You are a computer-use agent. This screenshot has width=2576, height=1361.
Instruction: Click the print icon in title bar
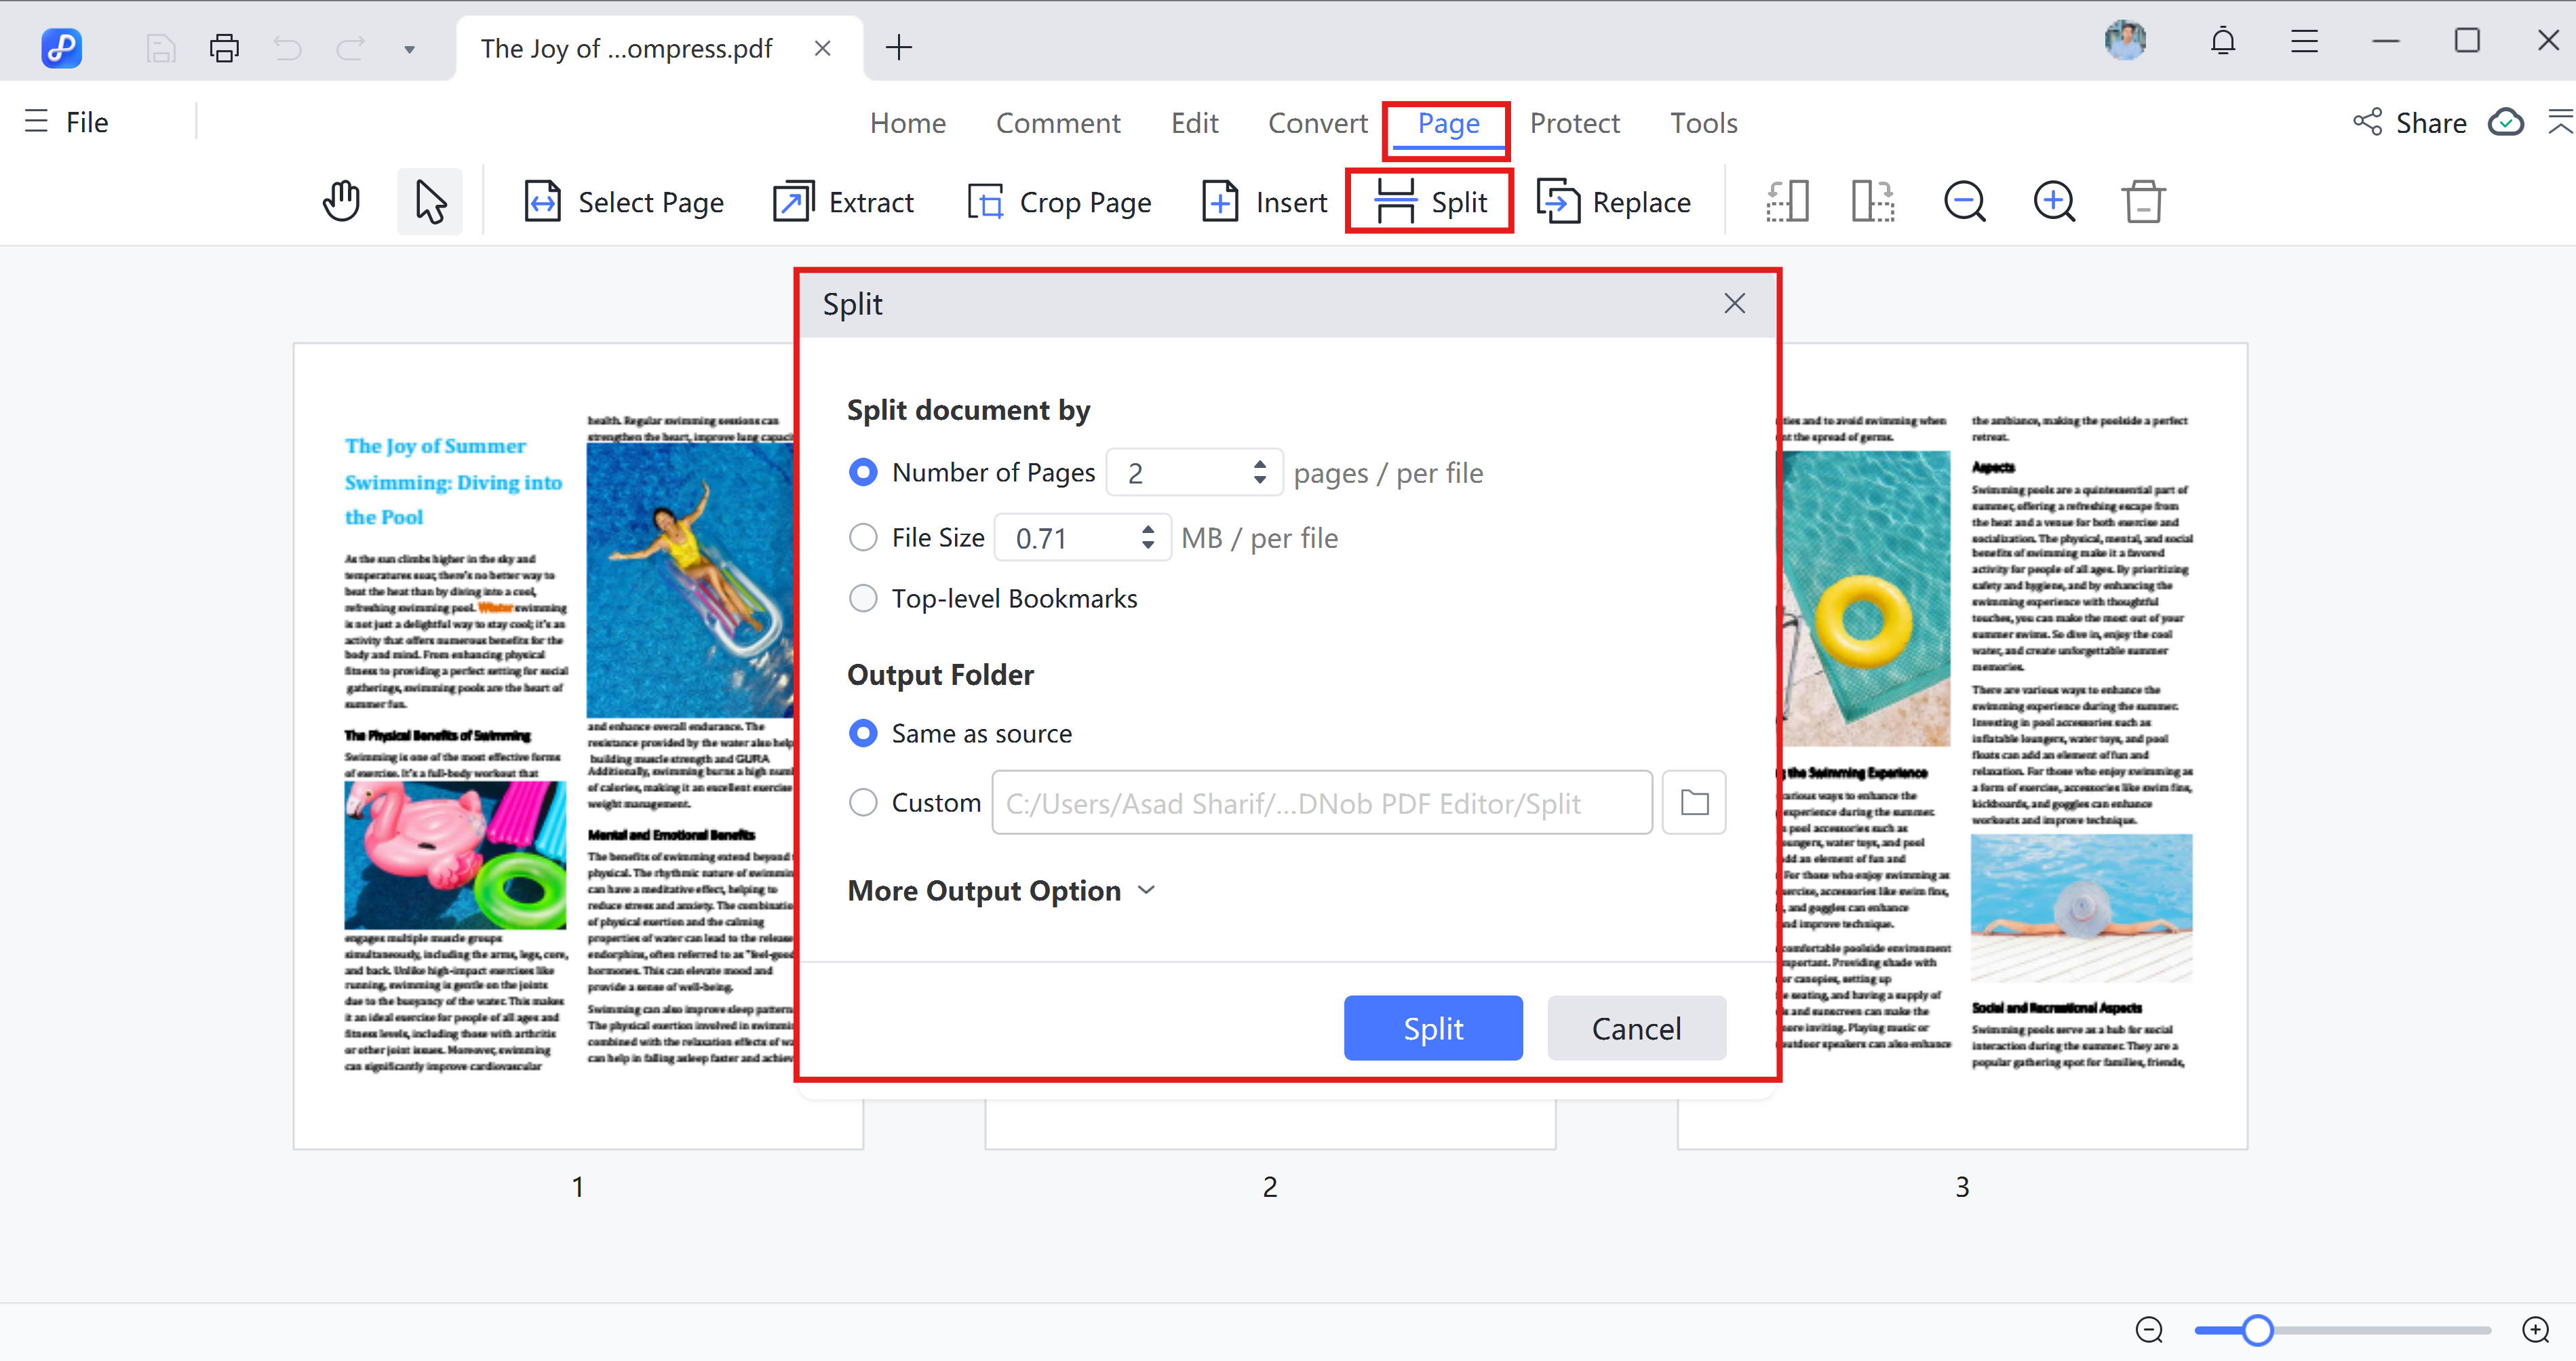[224, 48]
